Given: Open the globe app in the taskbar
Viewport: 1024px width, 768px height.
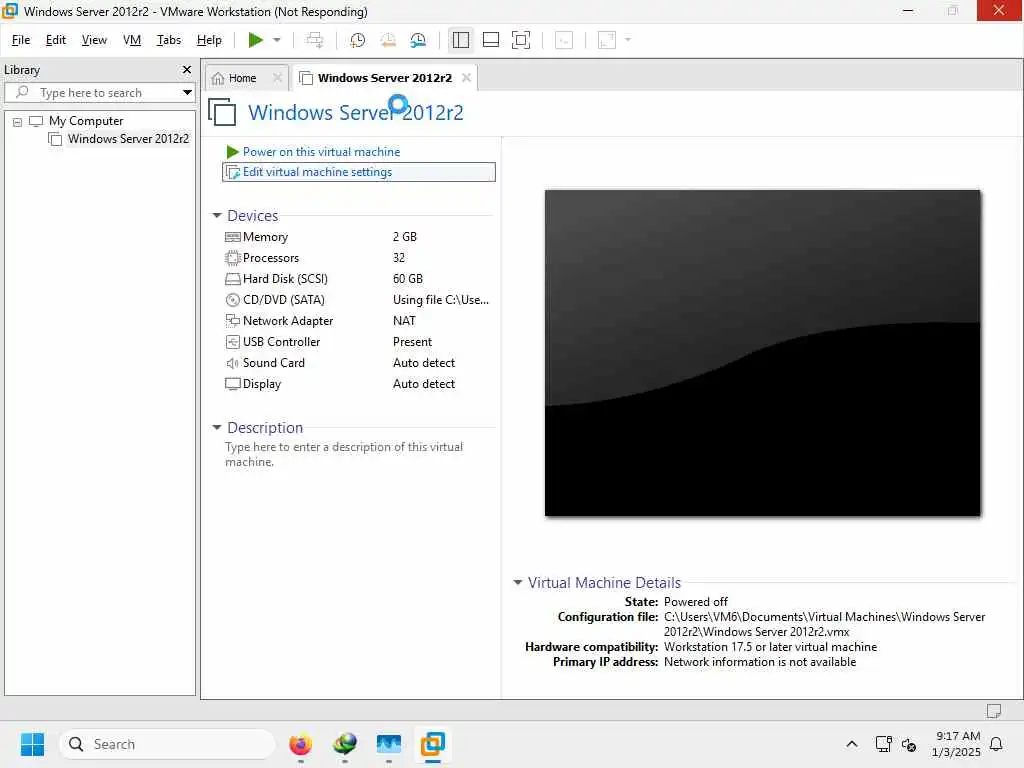Looking at the screenshot, I should [x=345, y=744].
